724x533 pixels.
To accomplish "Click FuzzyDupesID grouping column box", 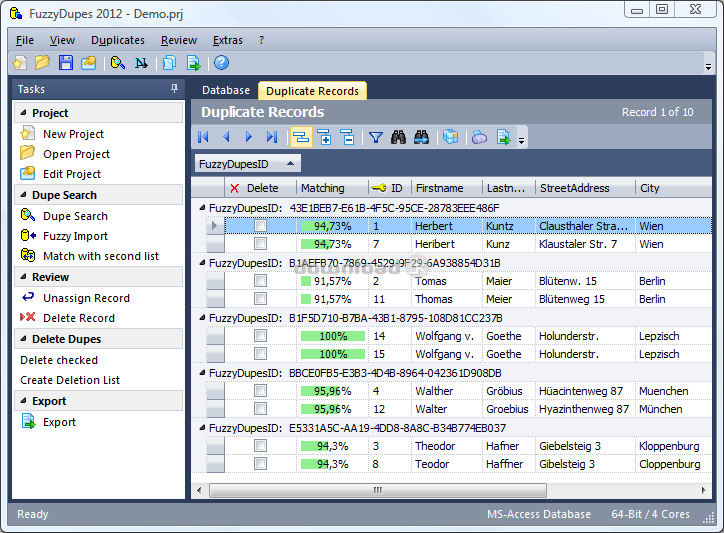I will coord(248,164).
